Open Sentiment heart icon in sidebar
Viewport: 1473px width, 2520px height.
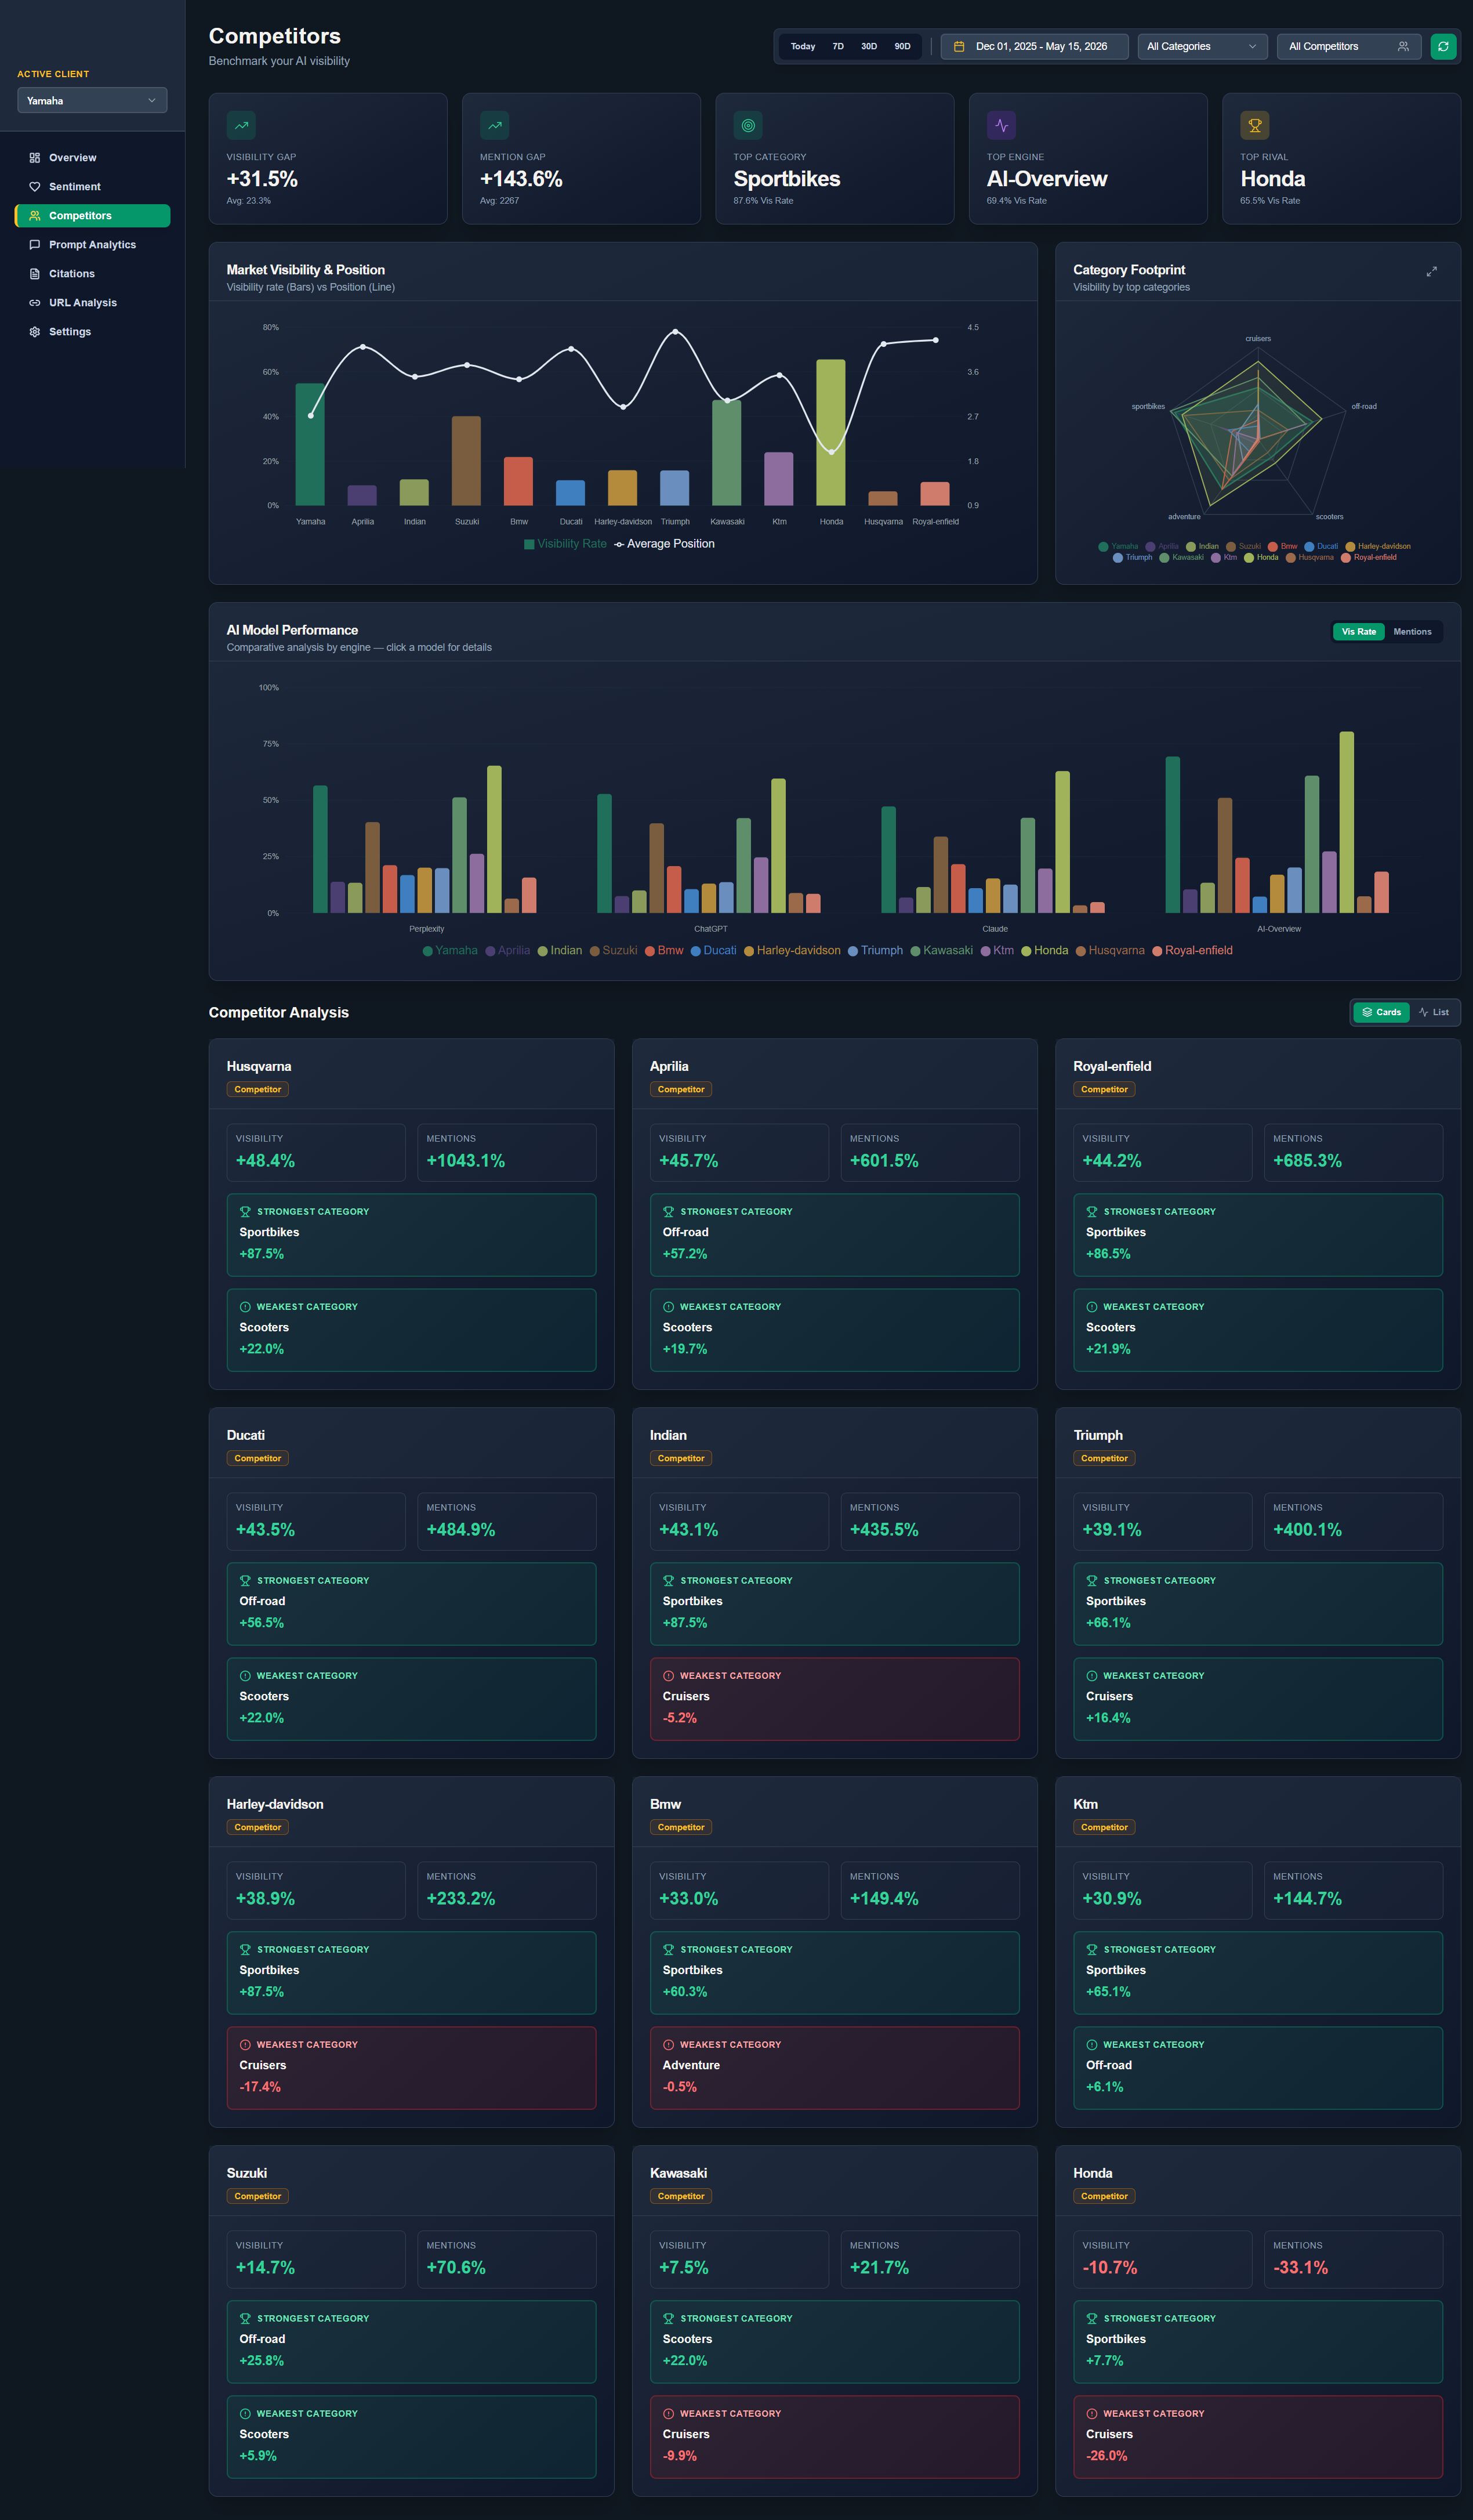point(35,187)
